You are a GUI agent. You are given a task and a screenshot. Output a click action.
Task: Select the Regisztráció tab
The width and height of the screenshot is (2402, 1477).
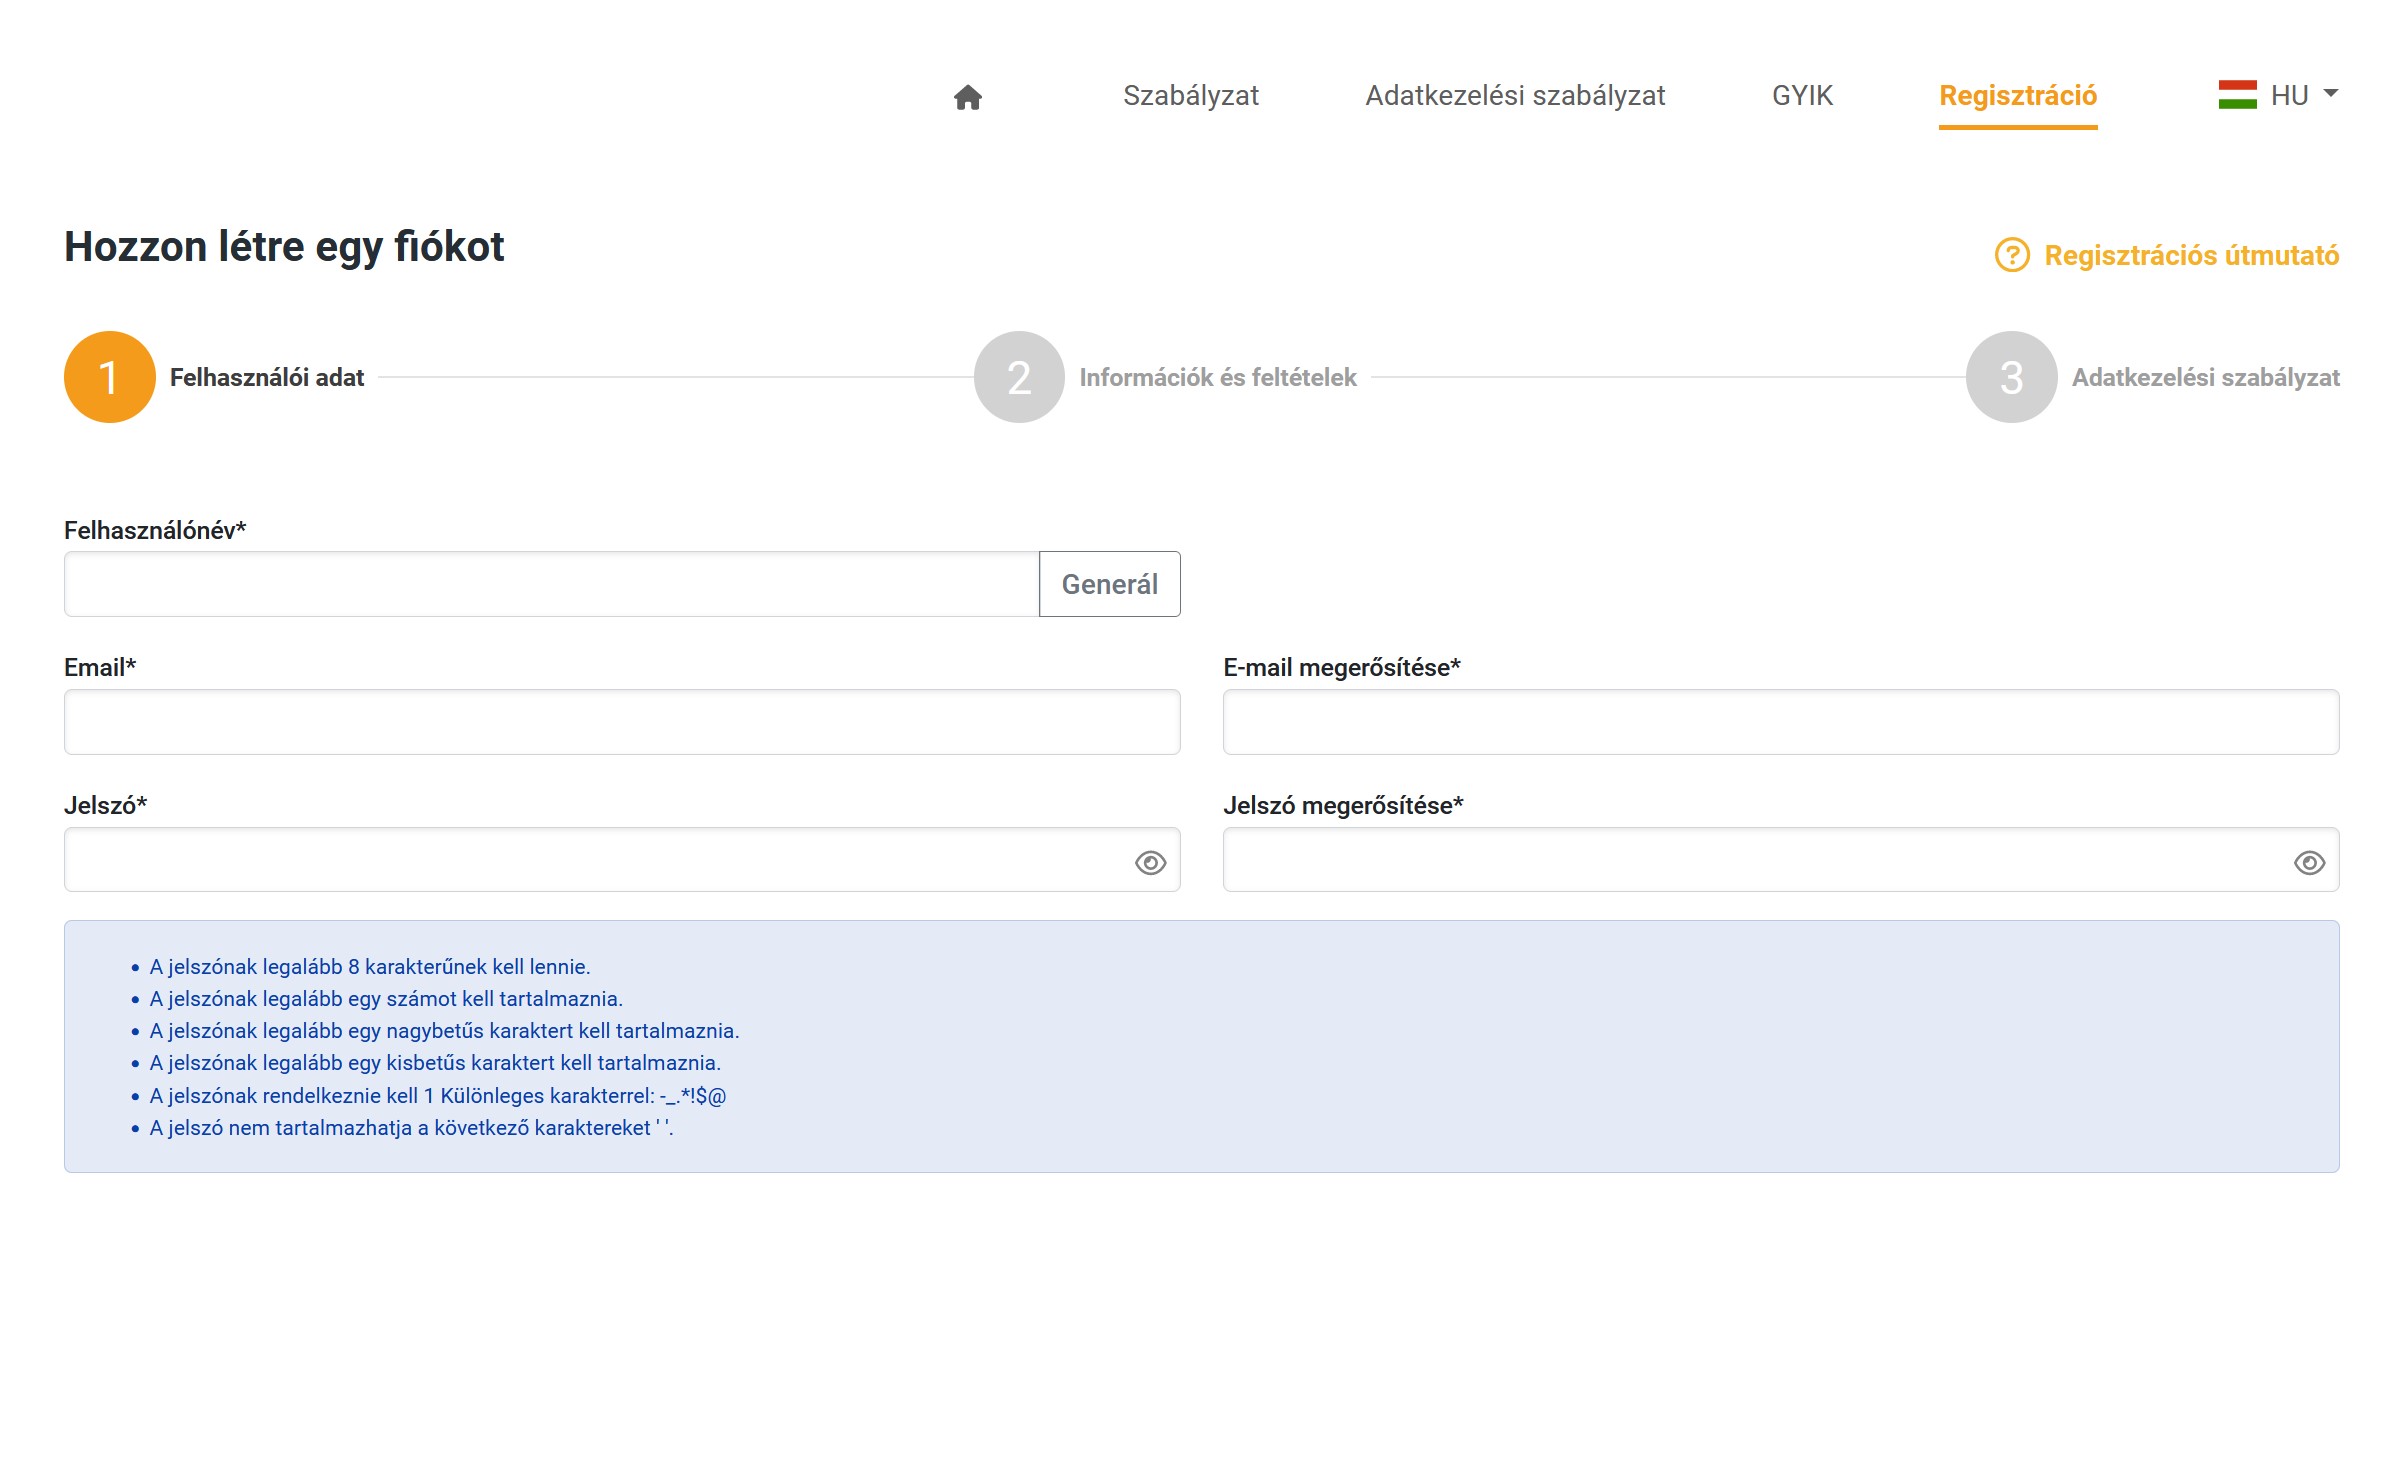(2018, 96)
